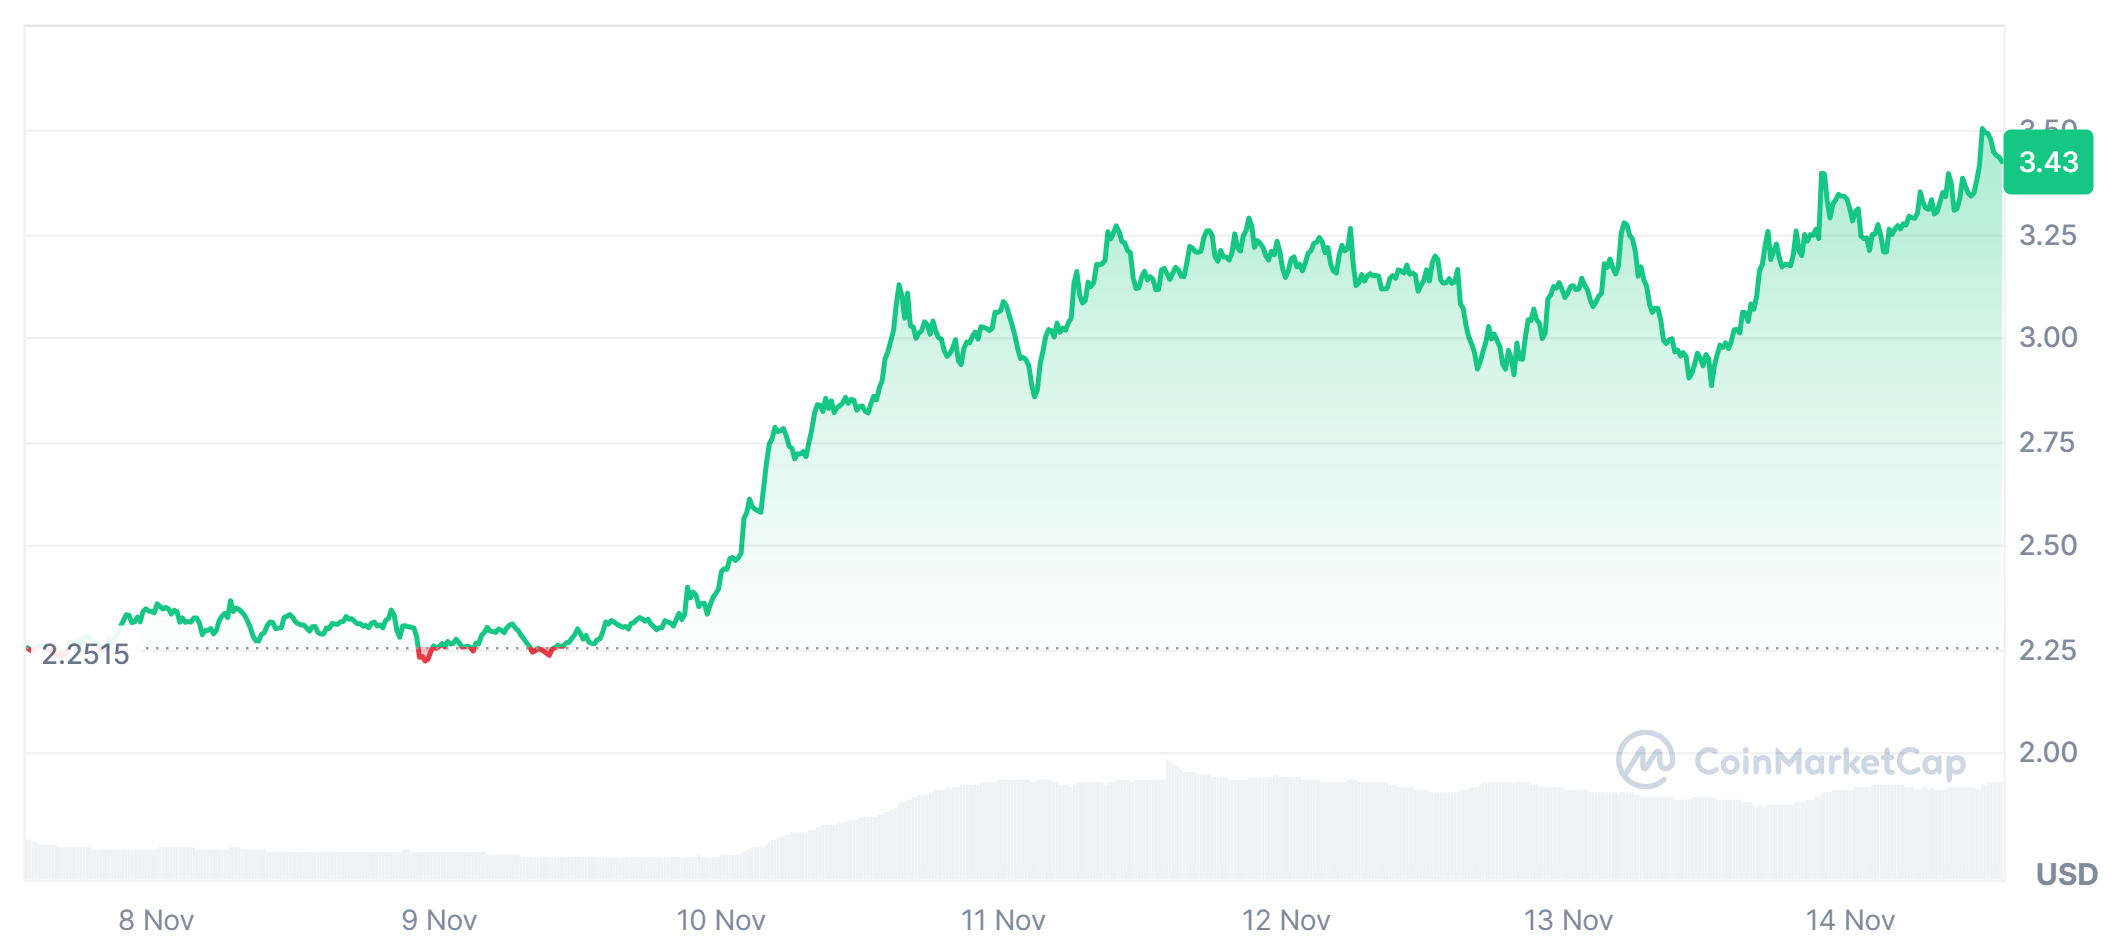The image size is (2122, 942).
Task: Select the 12 Nov date label
Action: pos(1286,920)
